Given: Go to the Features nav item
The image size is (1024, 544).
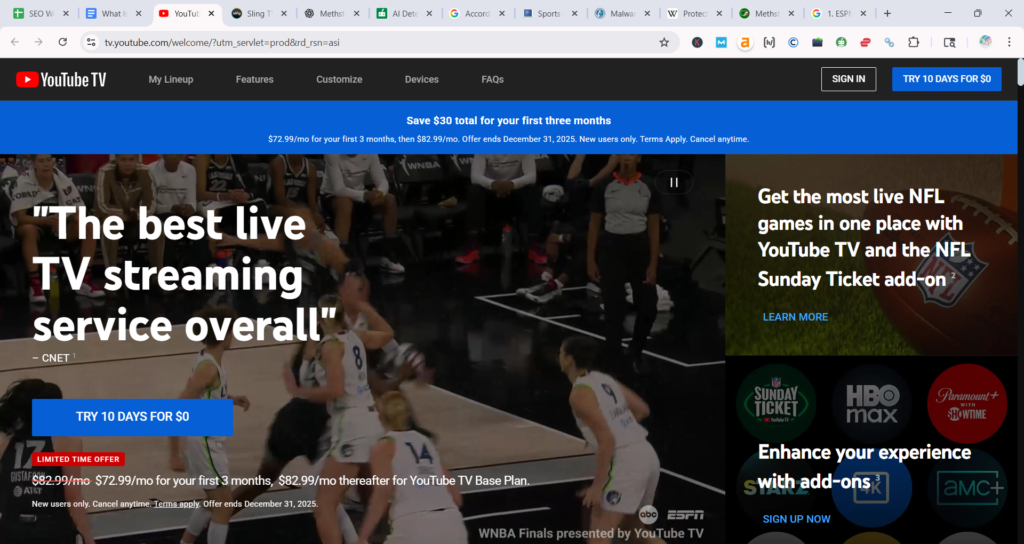Looking at the screenshot, I should pos(254,80).
